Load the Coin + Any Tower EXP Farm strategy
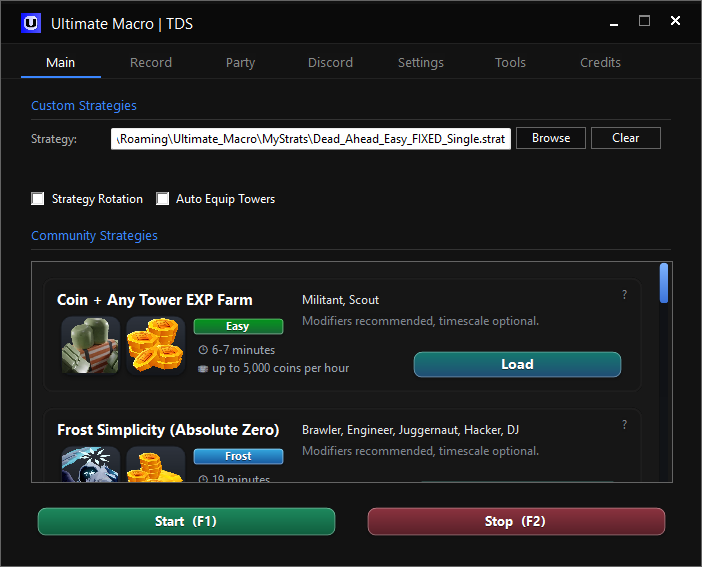The width and height of the screenshot is (702, 567). (517, 364)
